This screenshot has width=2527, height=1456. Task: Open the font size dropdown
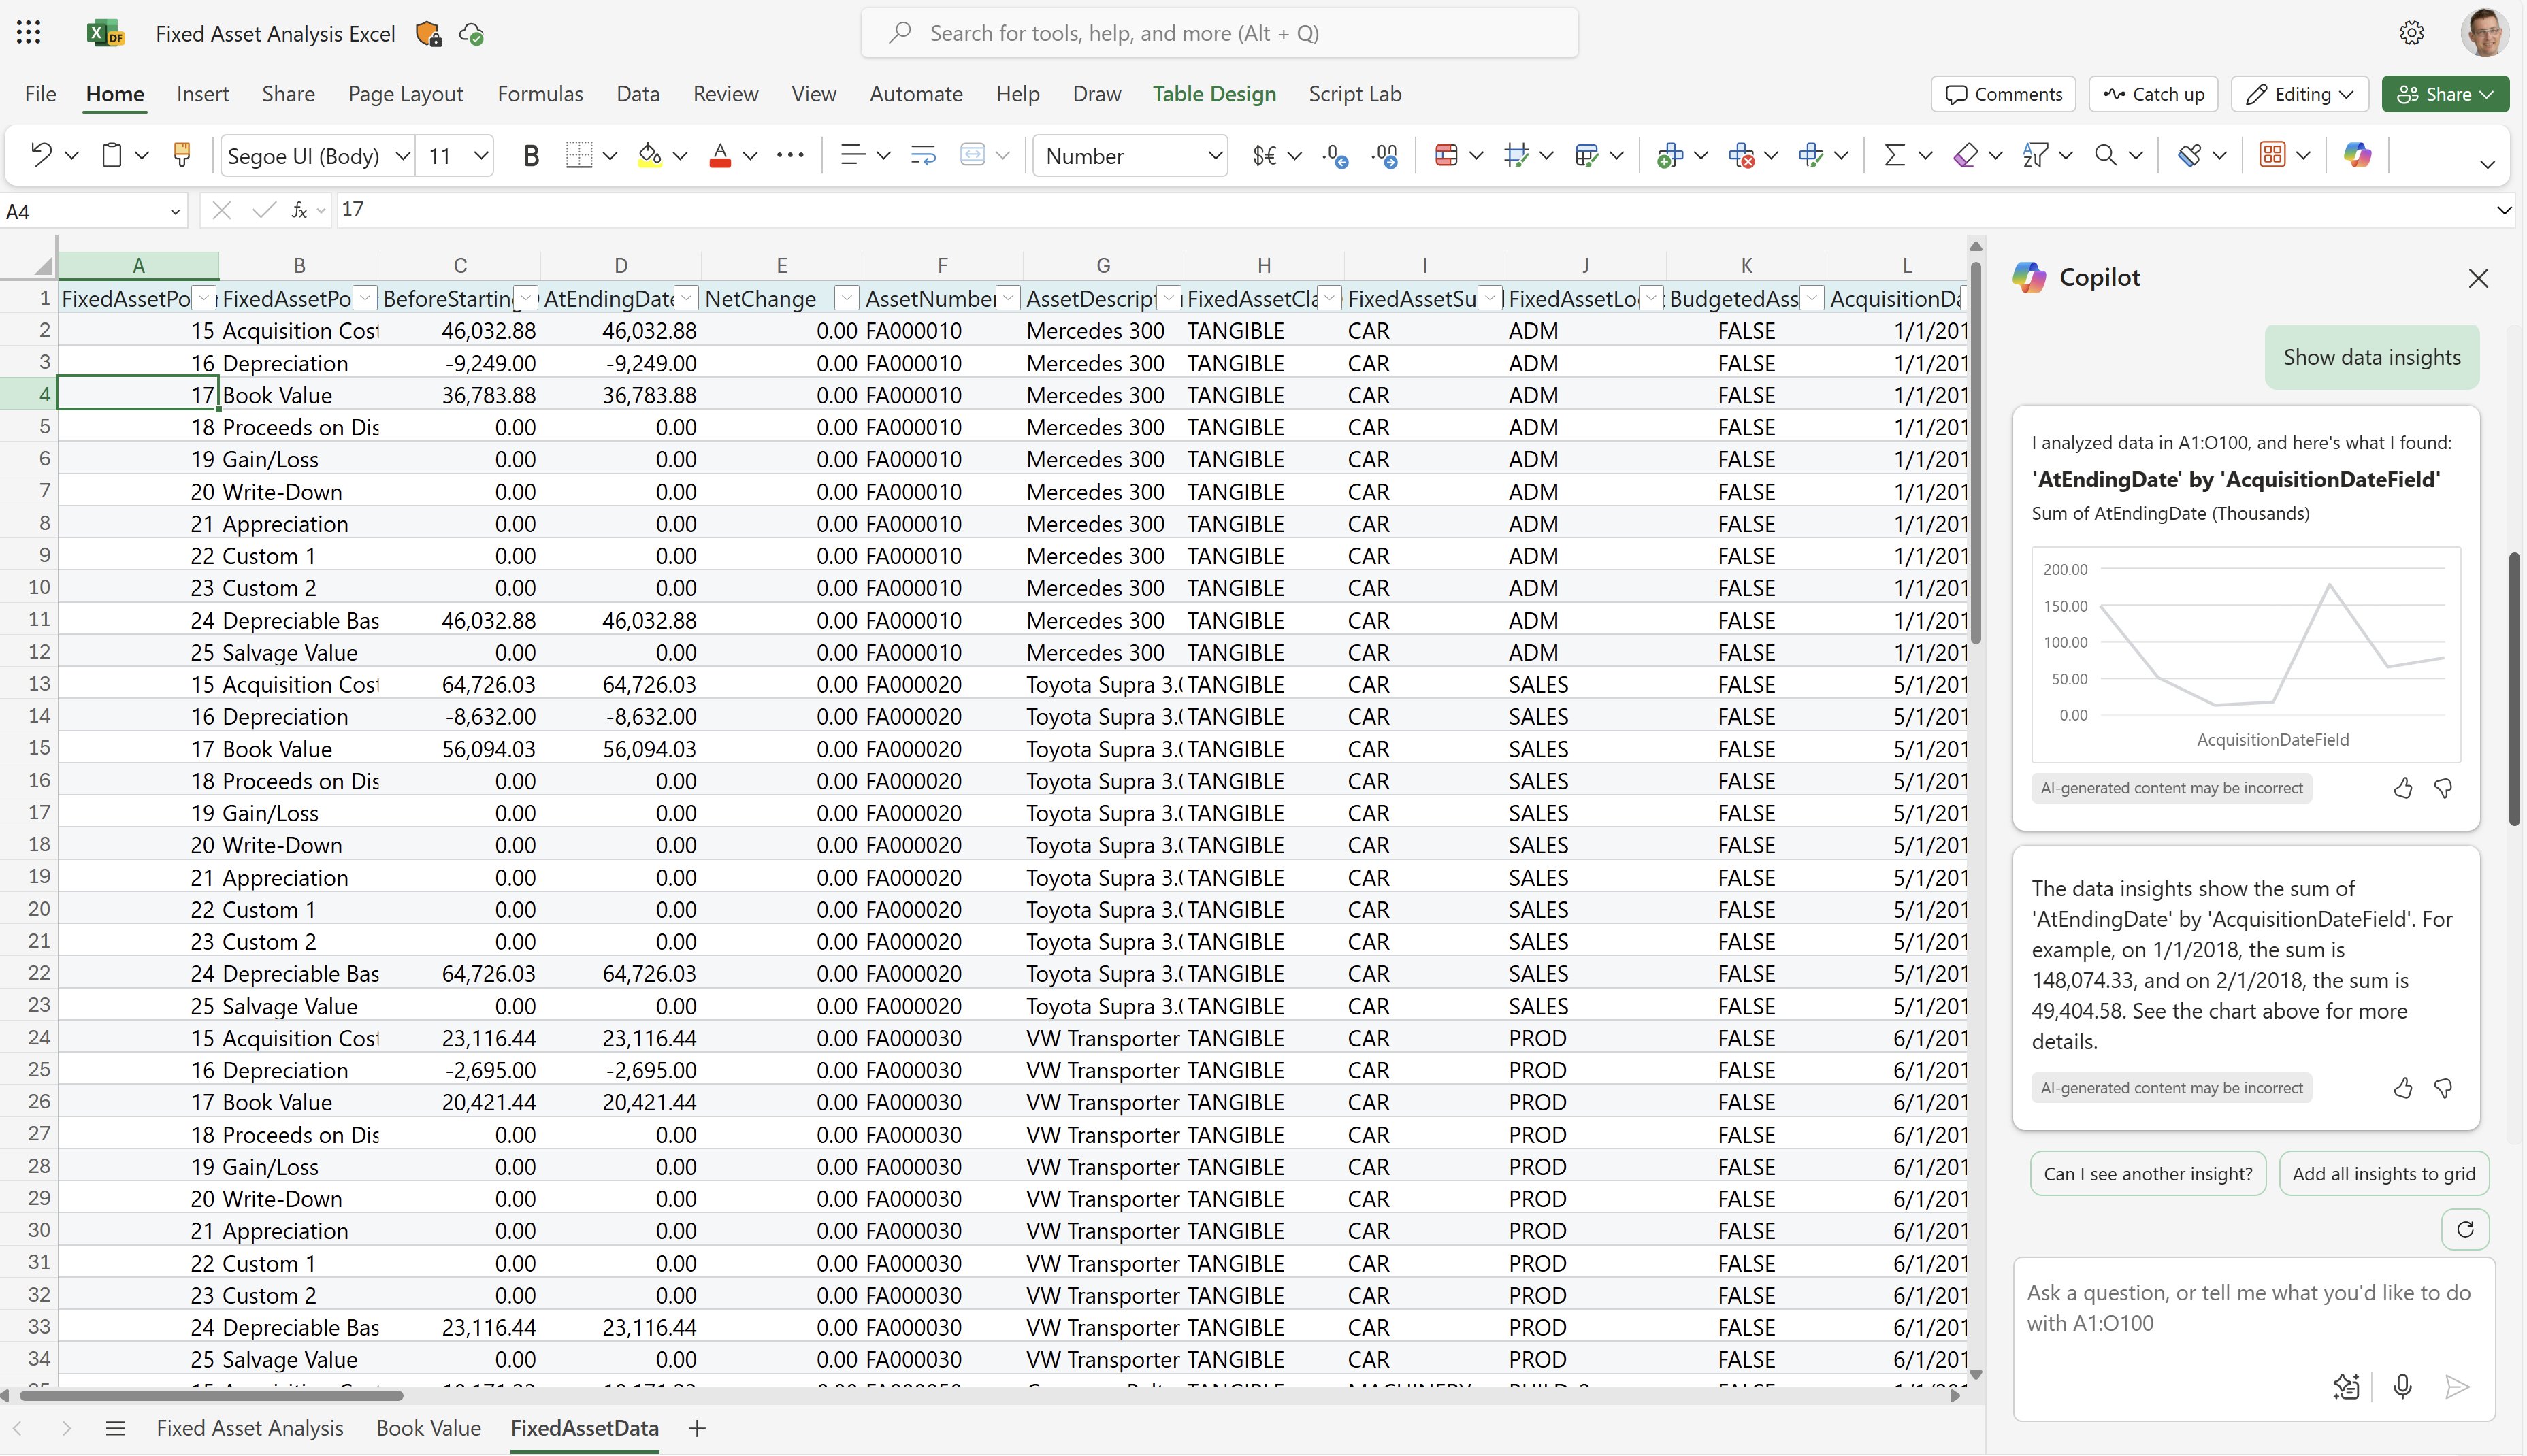[x=478, y=155]
